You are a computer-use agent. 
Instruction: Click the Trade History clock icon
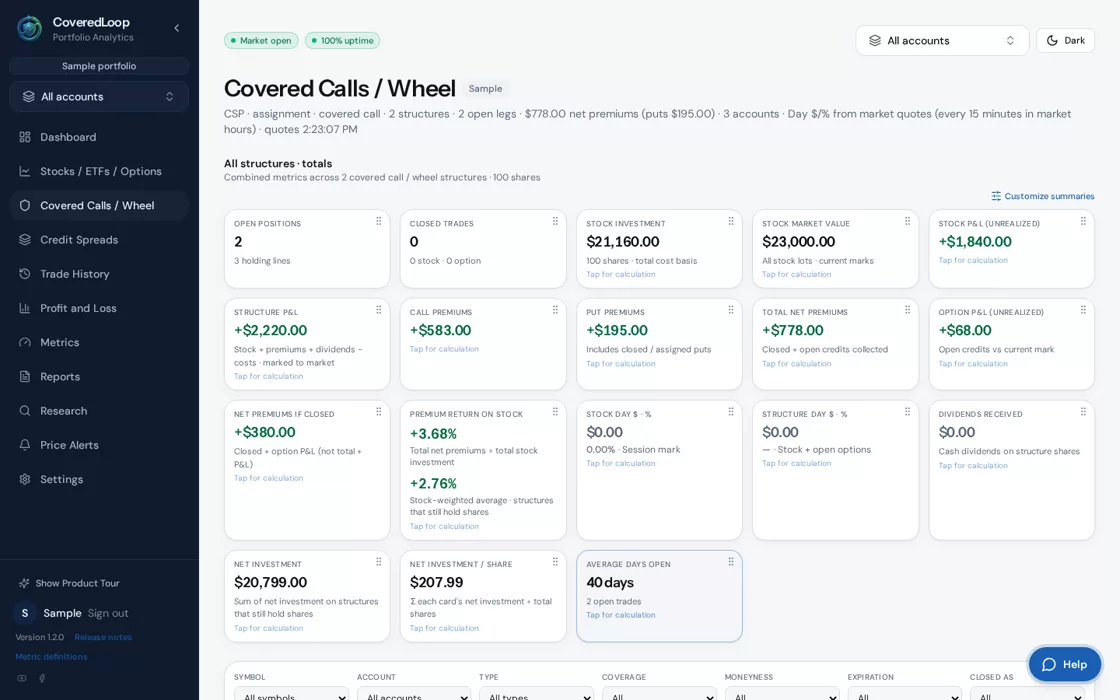click(x=25, y=274)
